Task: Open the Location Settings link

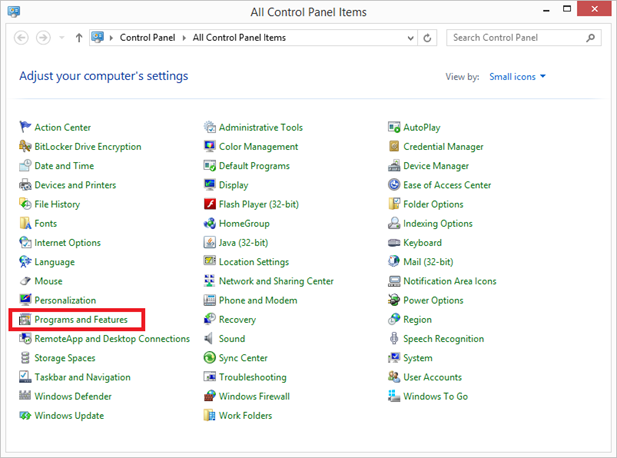Action: point(254,262)
